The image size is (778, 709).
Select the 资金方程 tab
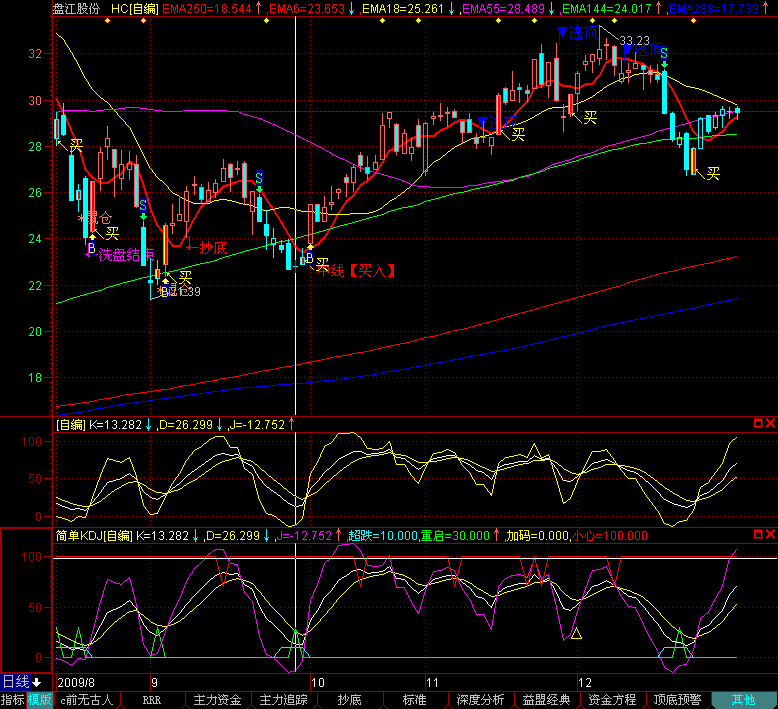click(x=612, y=700)
